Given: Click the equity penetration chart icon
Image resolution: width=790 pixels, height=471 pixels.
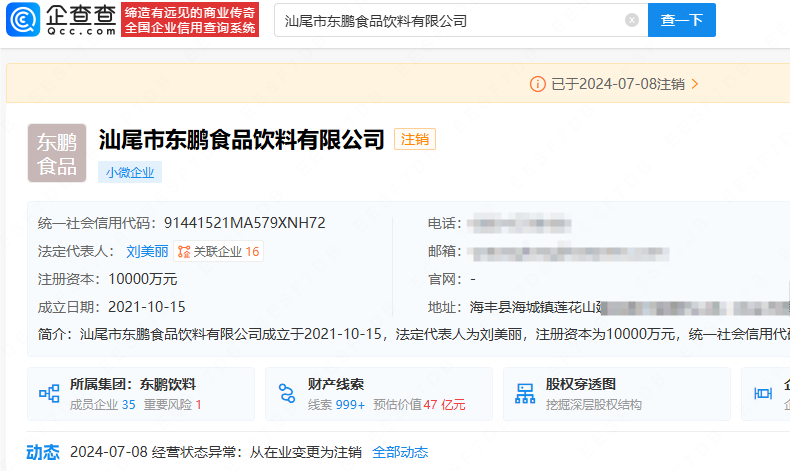Looking at the screenshot, I should (525, 393).
